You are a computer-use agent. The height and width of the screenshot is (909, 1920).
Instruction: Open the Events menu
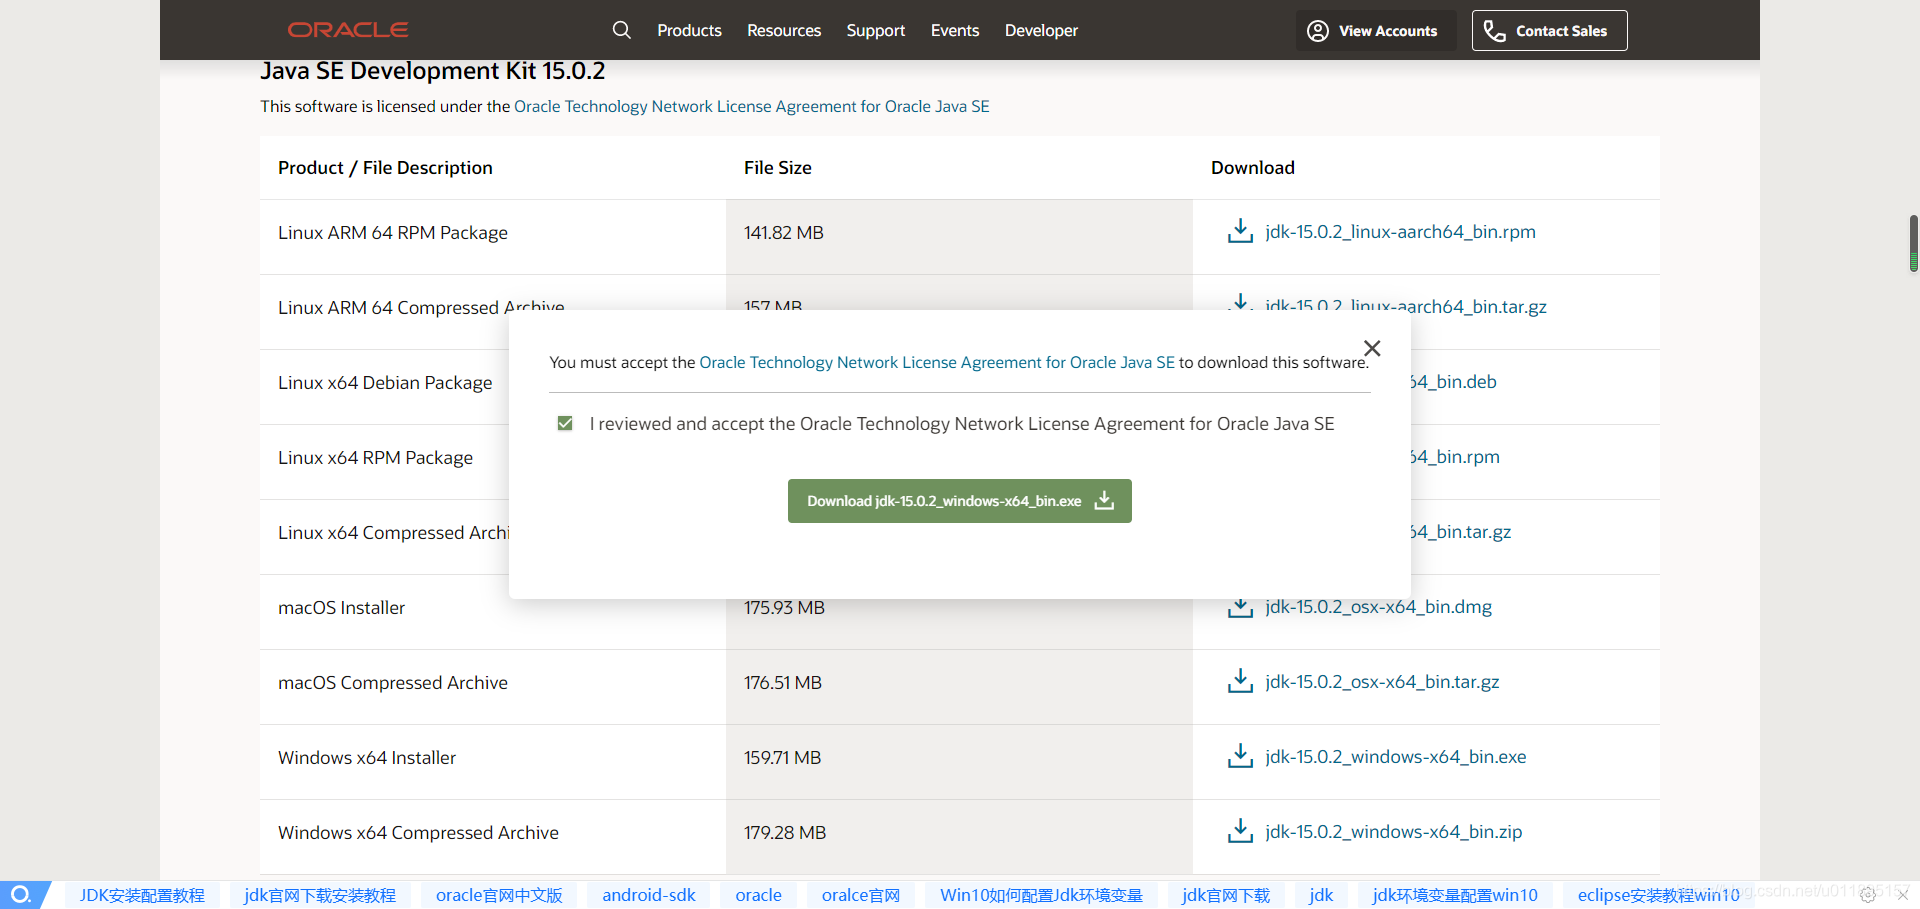(x=955, y=31)
